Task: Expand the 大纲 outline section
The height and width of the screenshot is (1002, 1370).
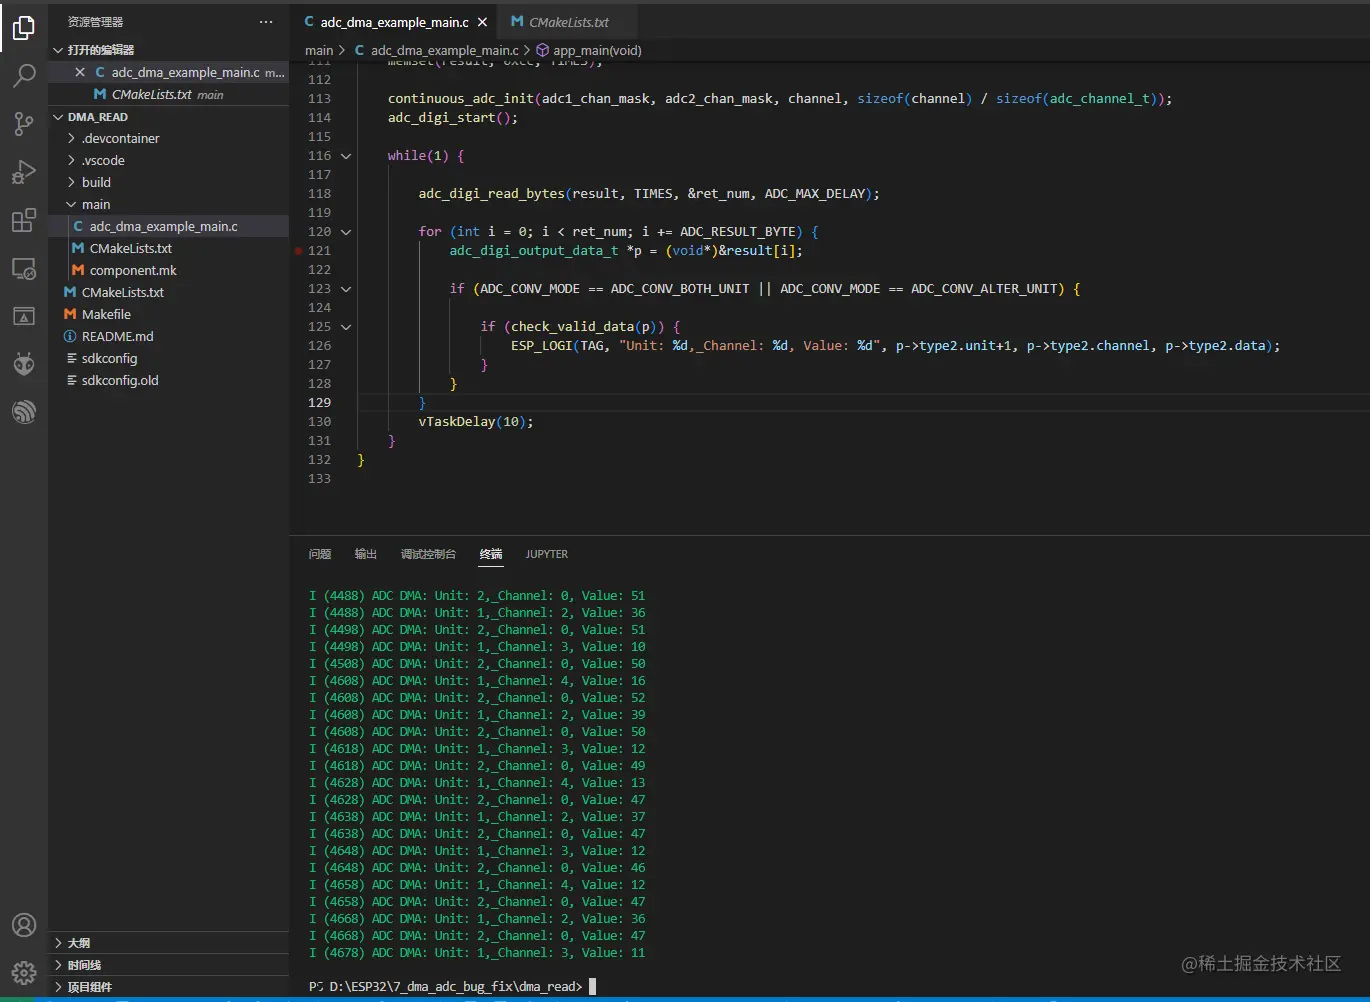Action: point(169,943)
